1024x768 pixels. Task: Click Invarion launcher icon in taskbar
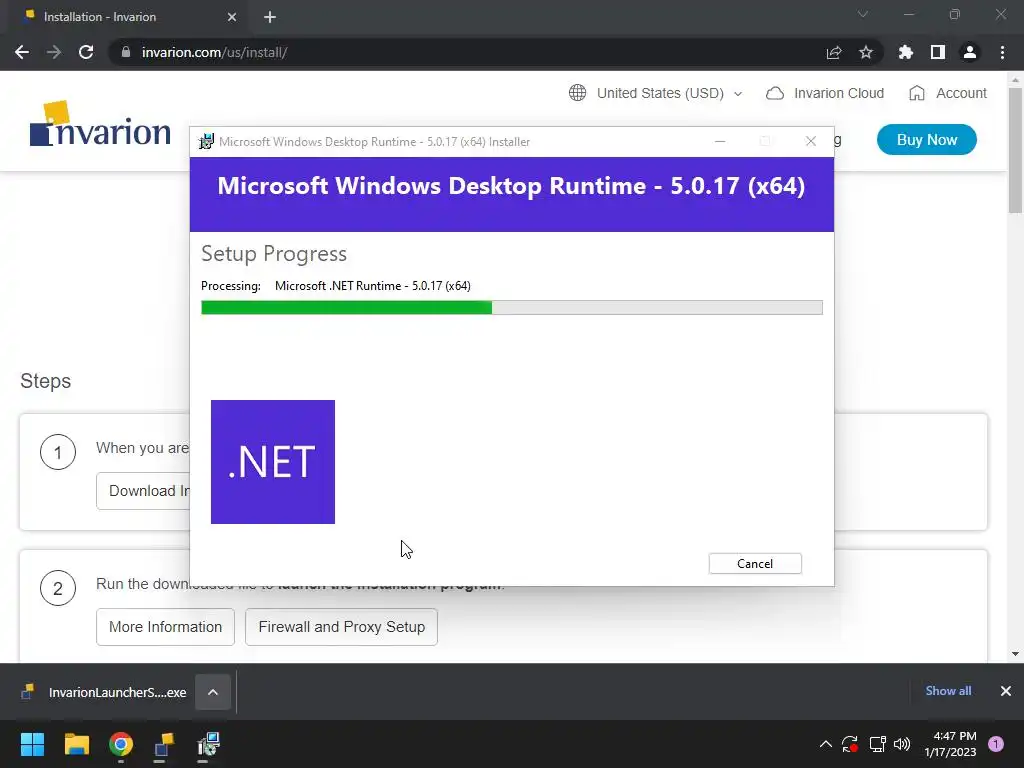(x=164, y=744)
